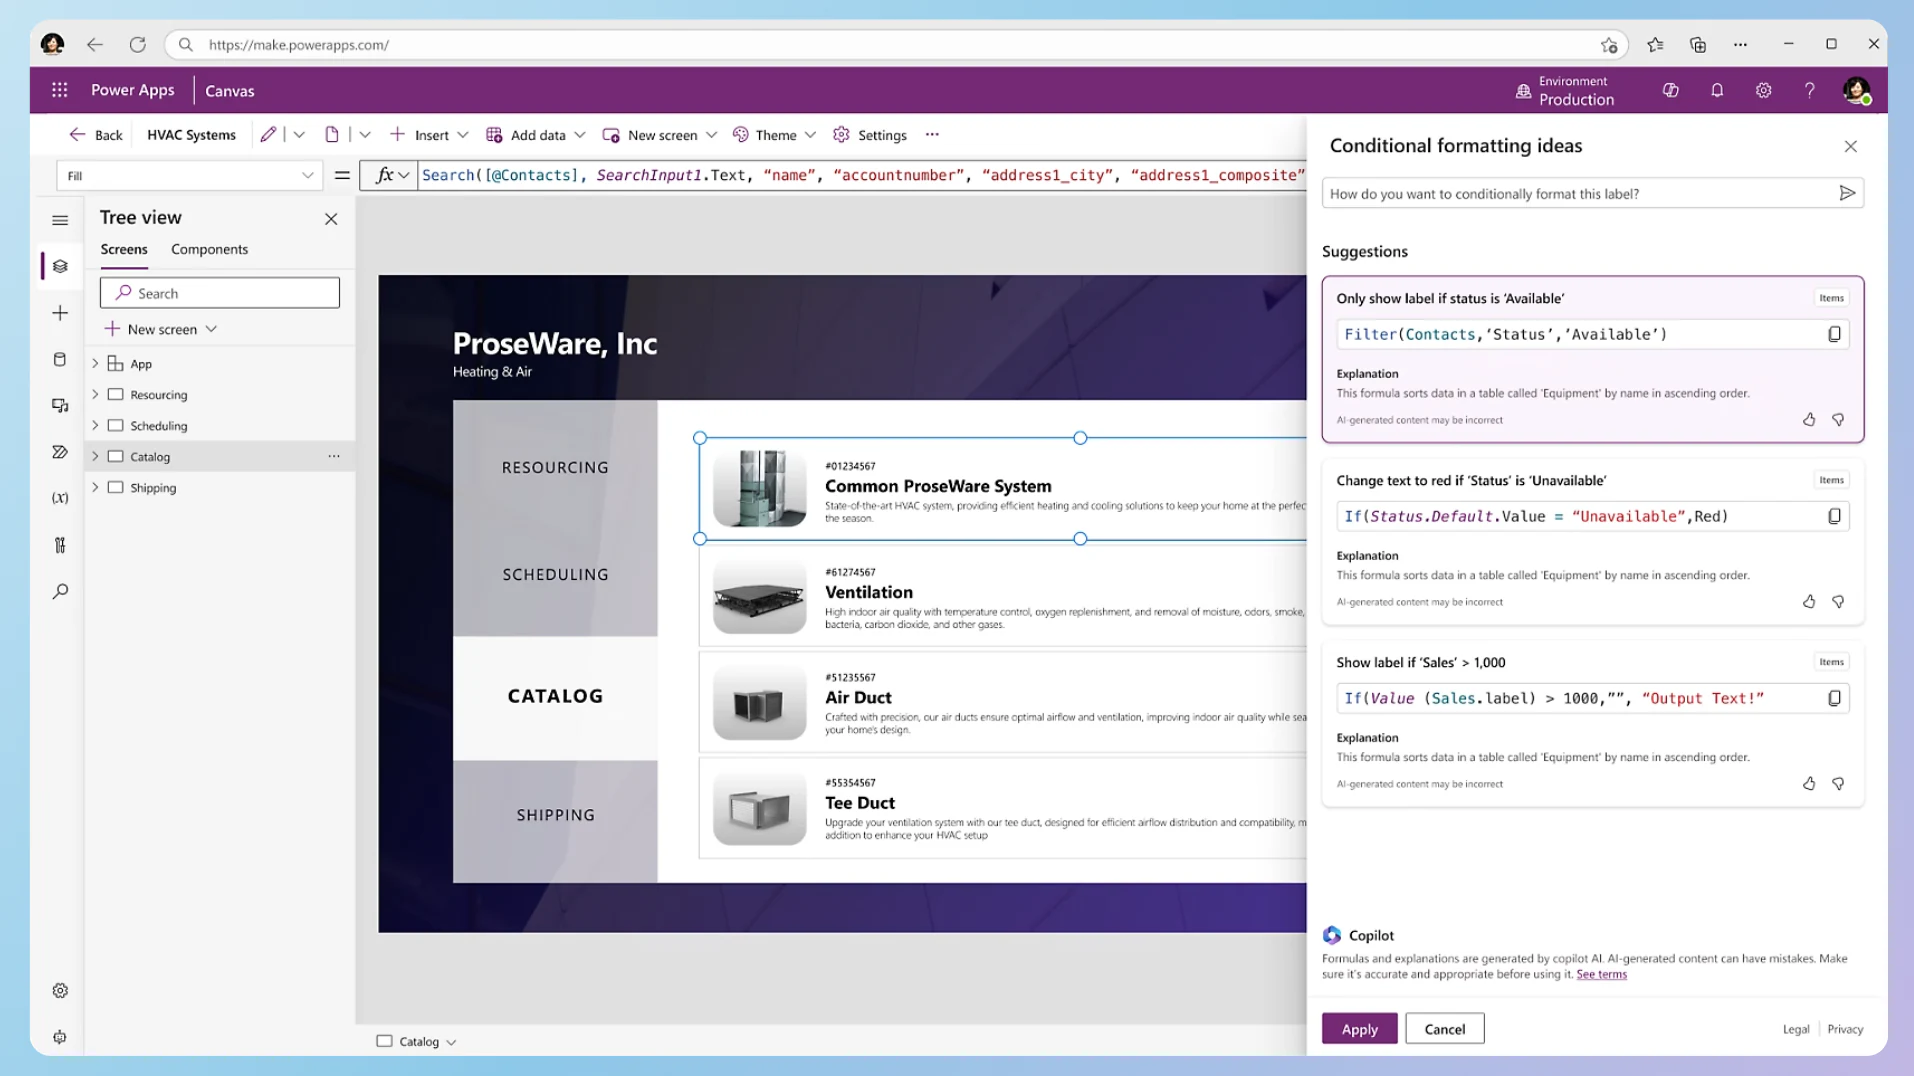Thumbs down the 'Unavailable' suggestion

(x=1838, y=602)
